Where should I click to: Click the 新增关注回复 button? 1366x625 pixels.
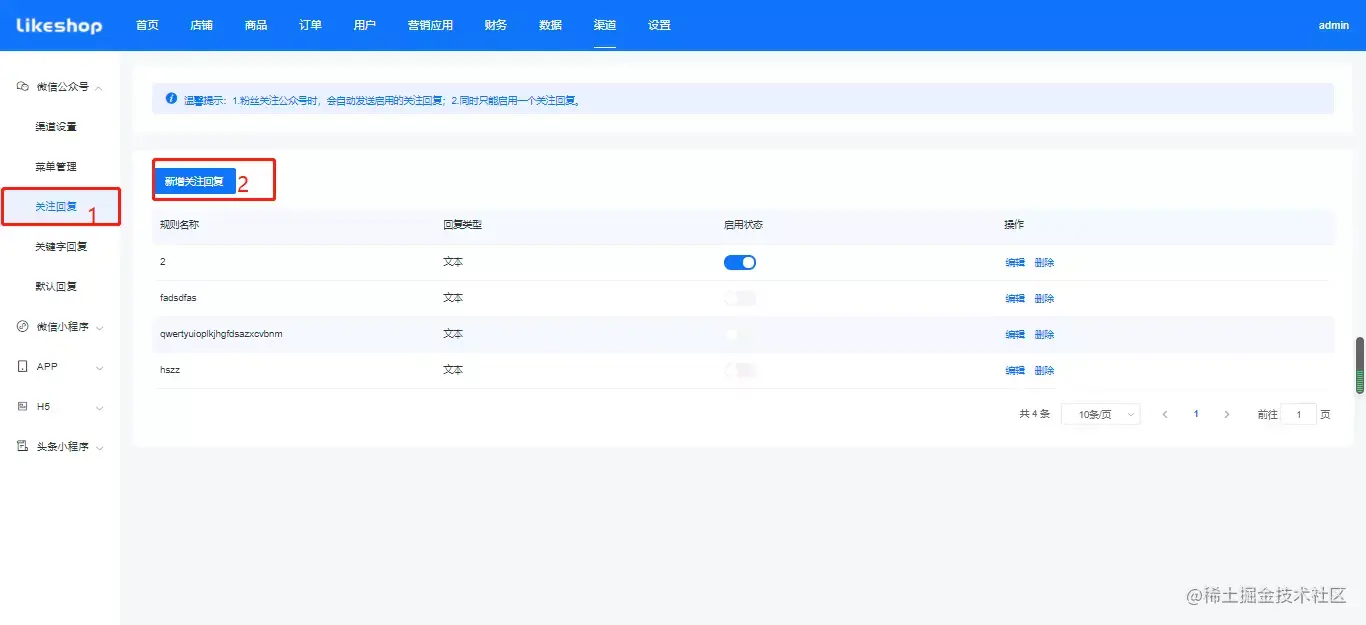(194, 181)
